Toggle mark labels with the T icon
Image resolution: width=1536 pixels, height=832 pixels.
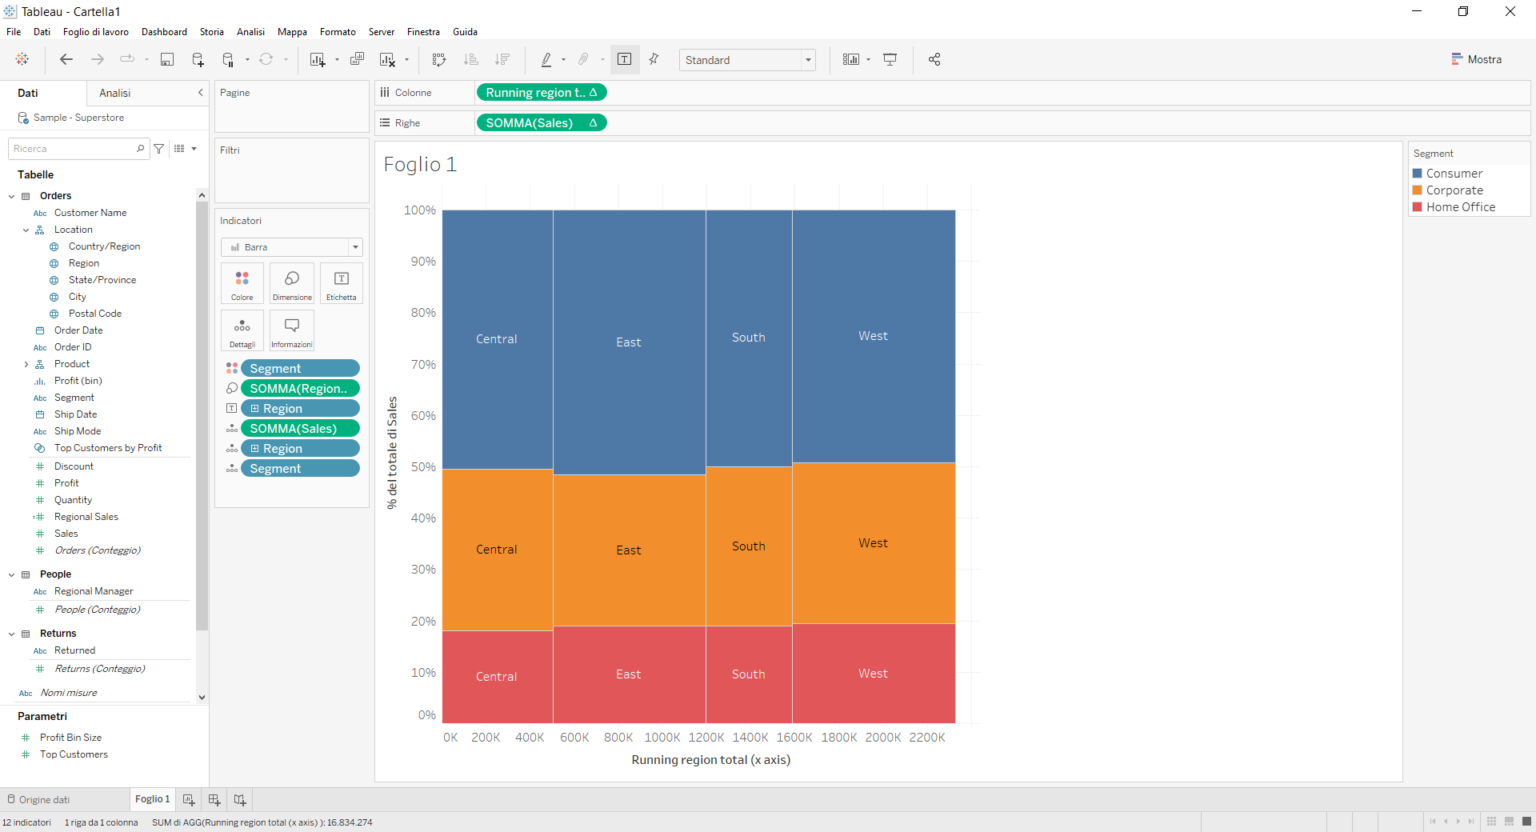(624, 59)
